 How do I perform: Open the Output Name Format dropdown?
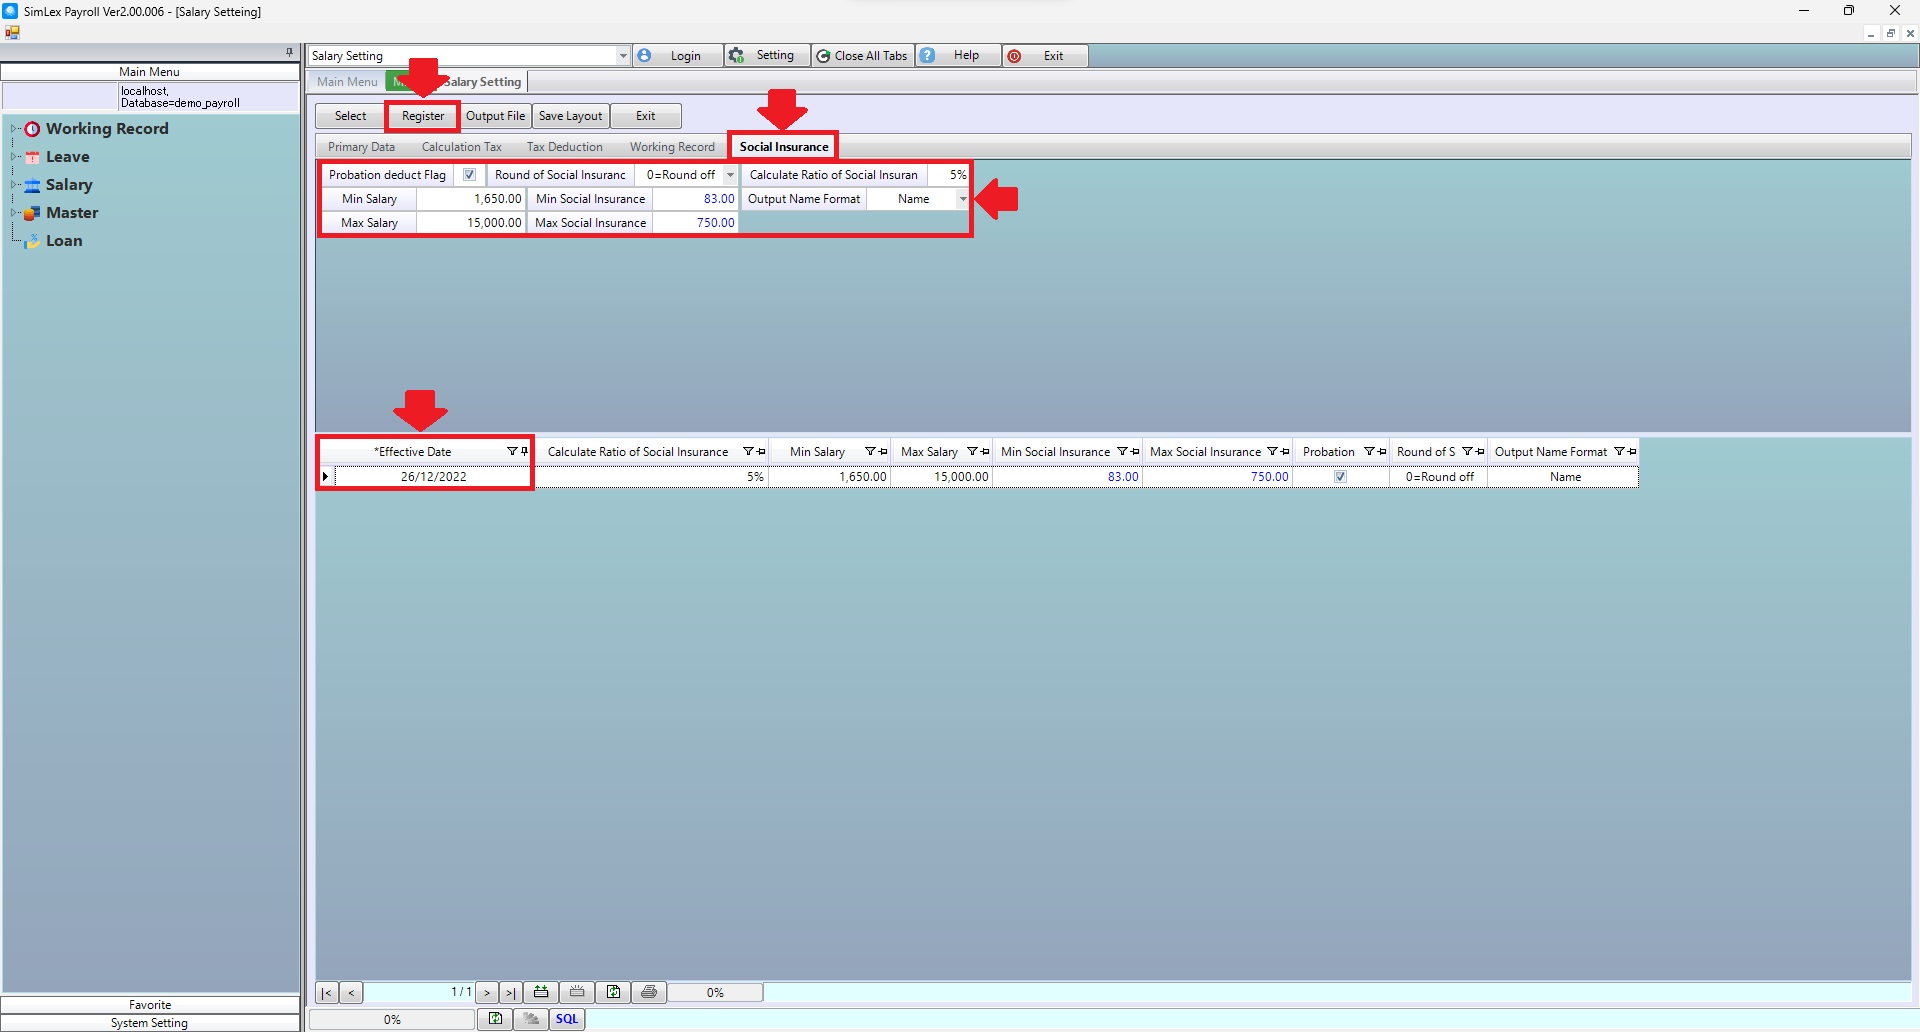click(962, 199)
